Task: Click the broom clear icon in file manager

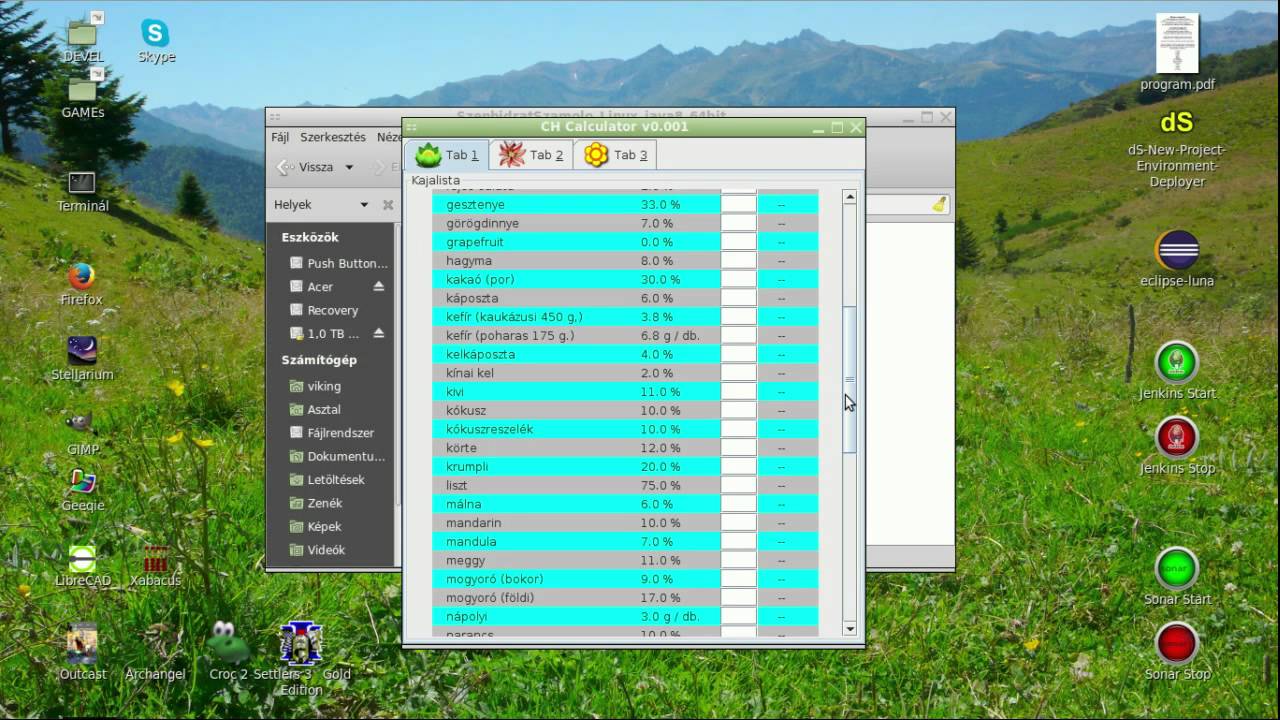Action: [x=939, y=204]
